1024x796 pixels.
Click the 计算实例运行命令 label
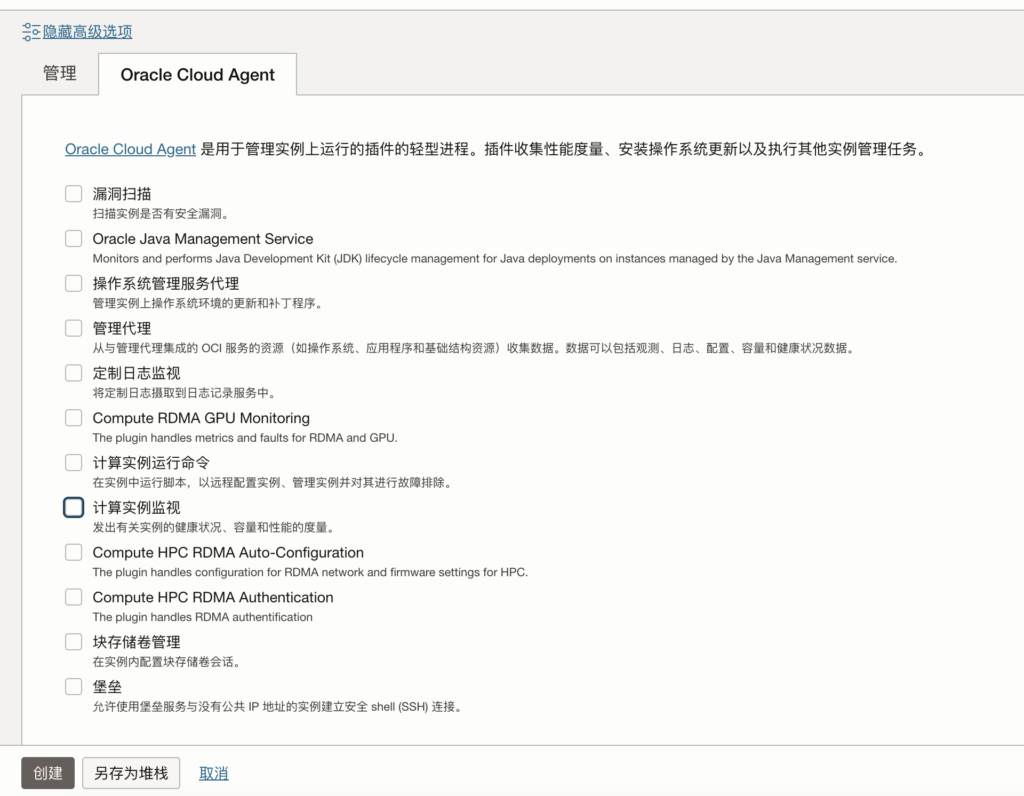151,463
